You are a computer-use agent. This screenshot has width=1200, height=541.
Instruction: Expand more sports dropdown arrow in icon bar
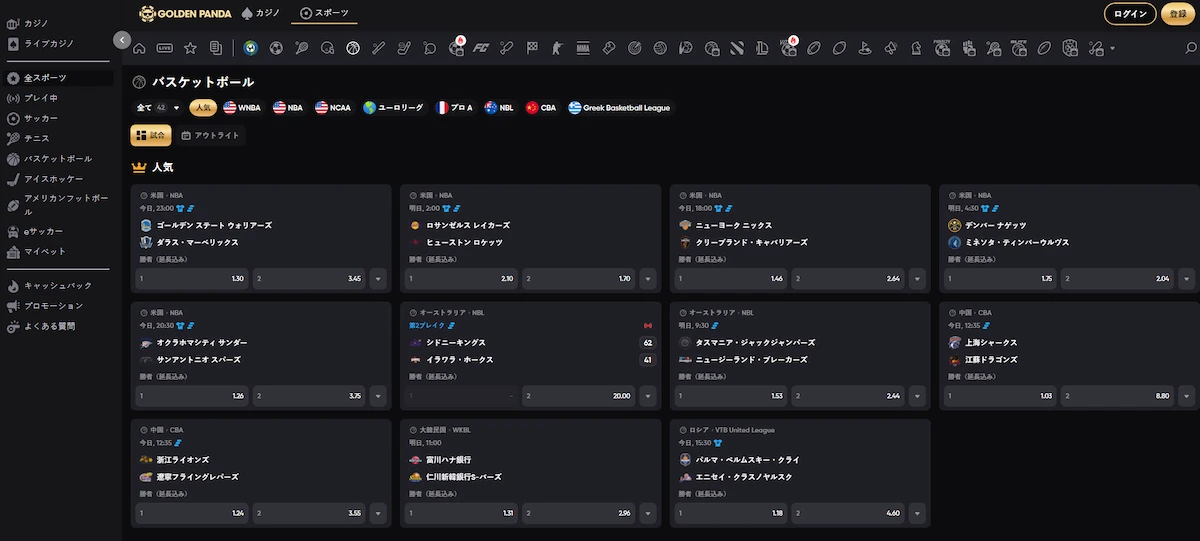tap(1113, 48)
